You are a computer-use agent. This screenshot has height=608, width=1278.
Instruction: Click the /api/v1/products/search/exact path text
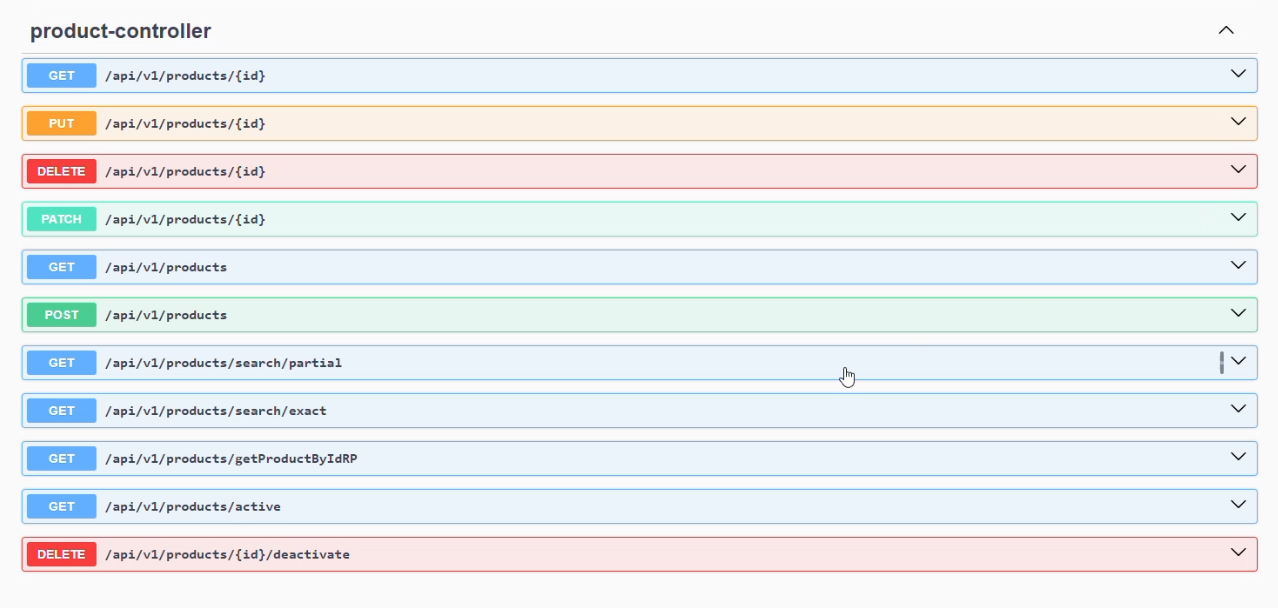pos(215,411)
